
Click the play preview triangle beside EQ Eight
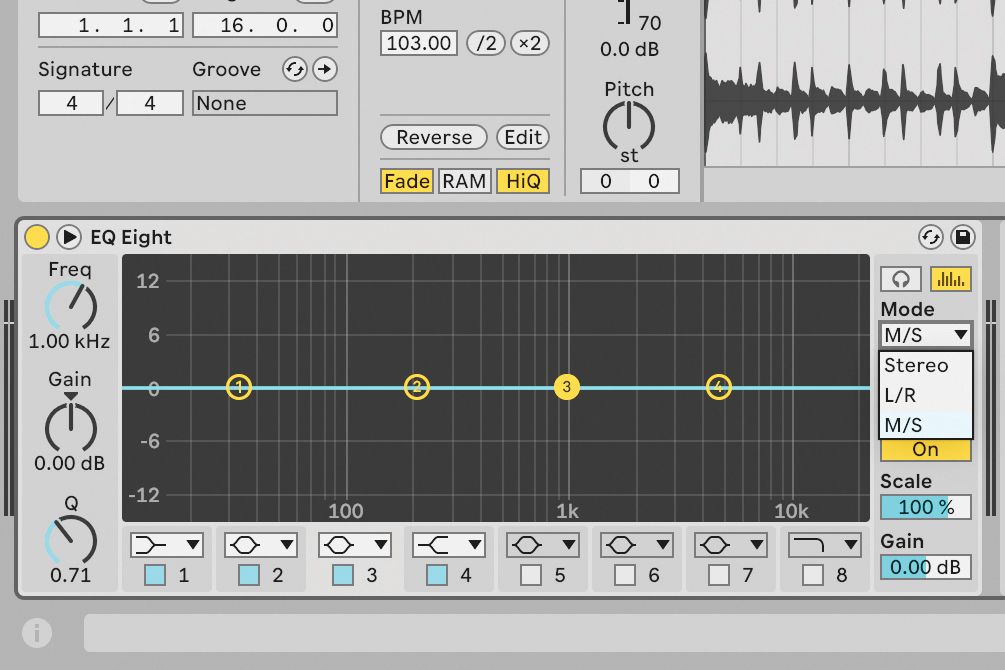coord(69,237)
